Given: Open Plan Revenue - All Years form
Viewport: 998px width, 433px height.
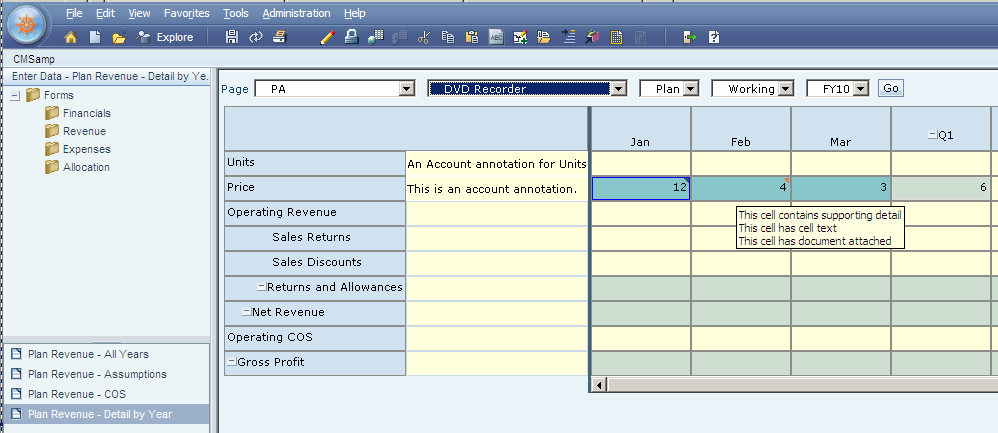Looking at the screenshot, I should (88, 354).
